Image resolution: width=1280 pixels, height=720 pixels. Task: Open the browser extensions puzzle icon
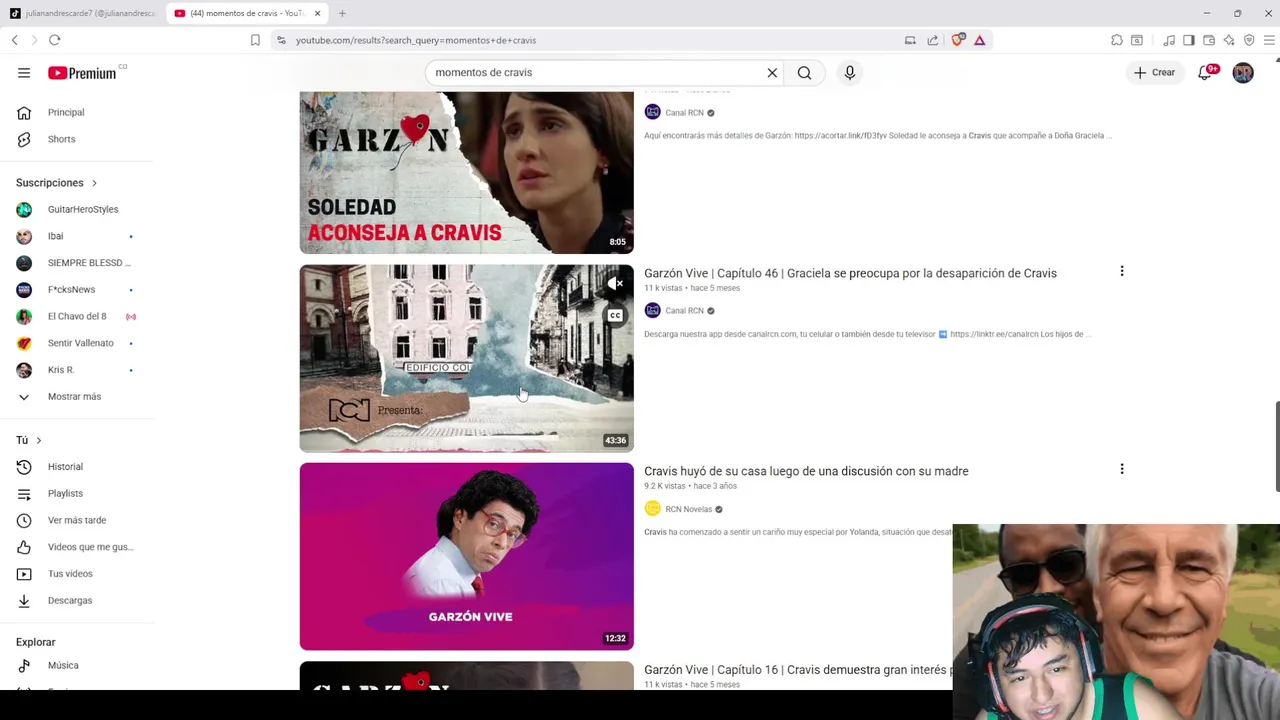click(1117, 40)
